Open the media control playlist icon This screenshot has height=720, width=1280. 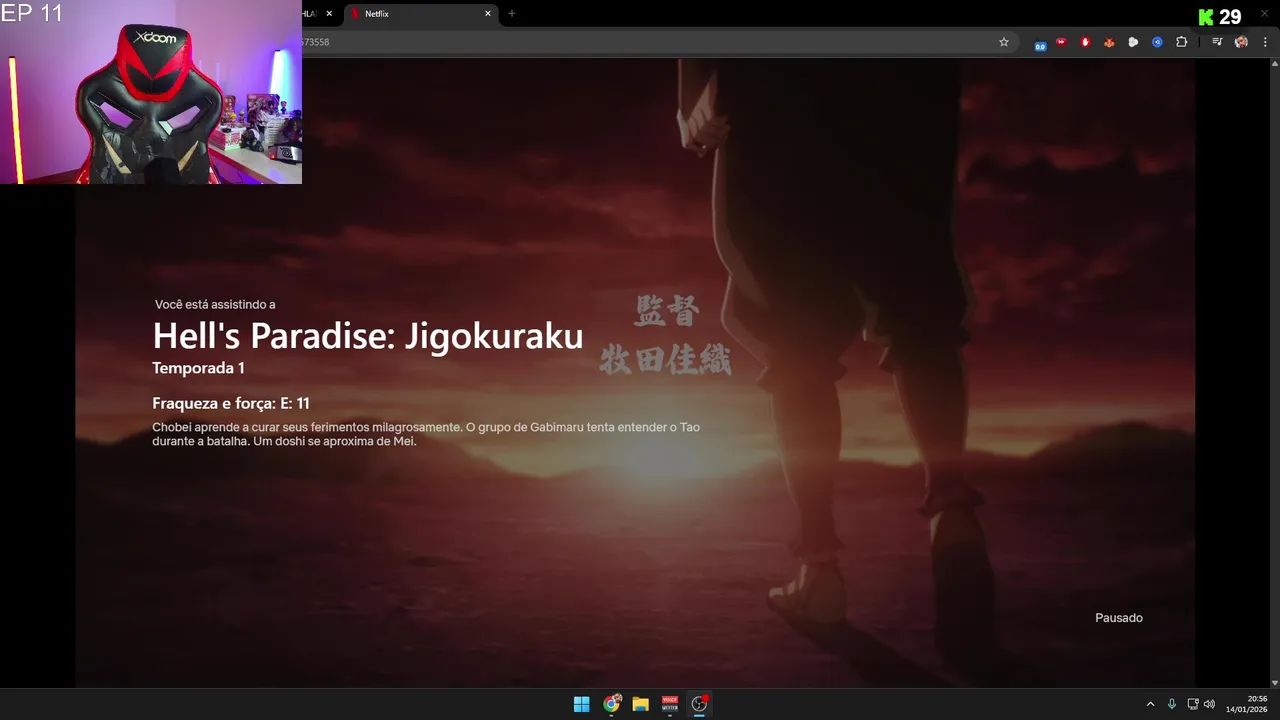coord(1217,42)
